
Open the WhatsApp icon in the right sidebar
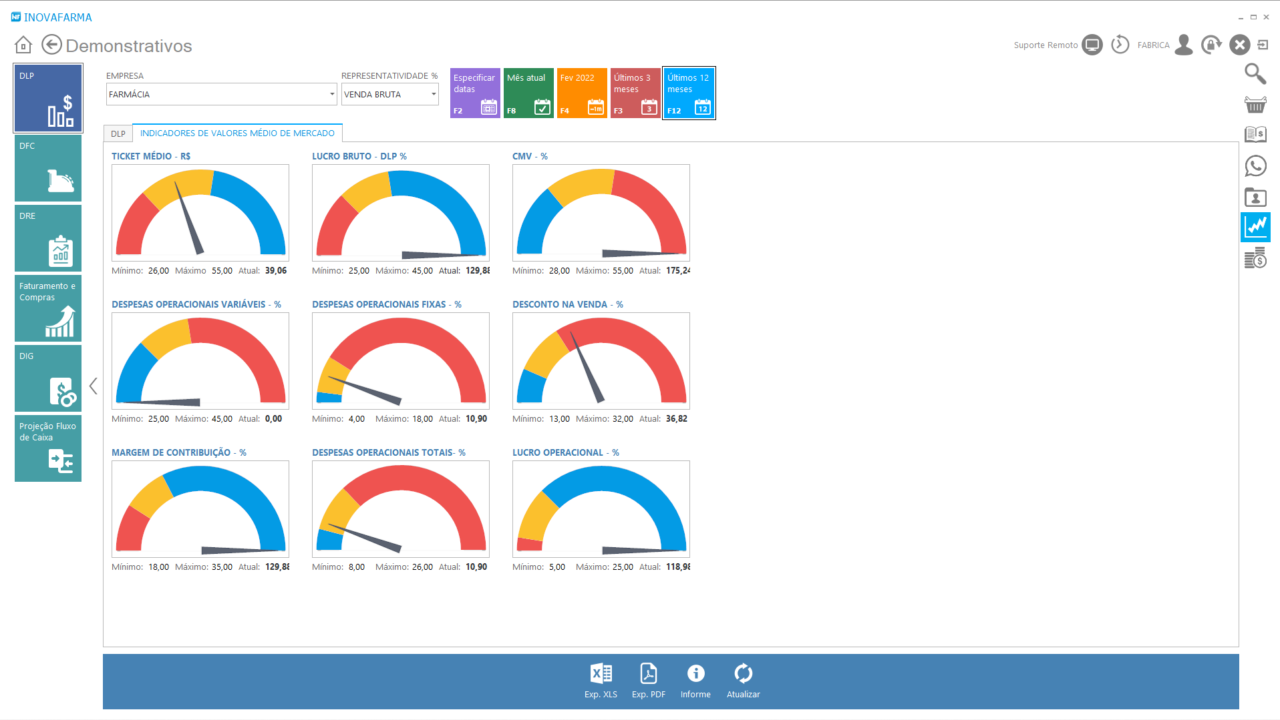tap(1255, 166)
